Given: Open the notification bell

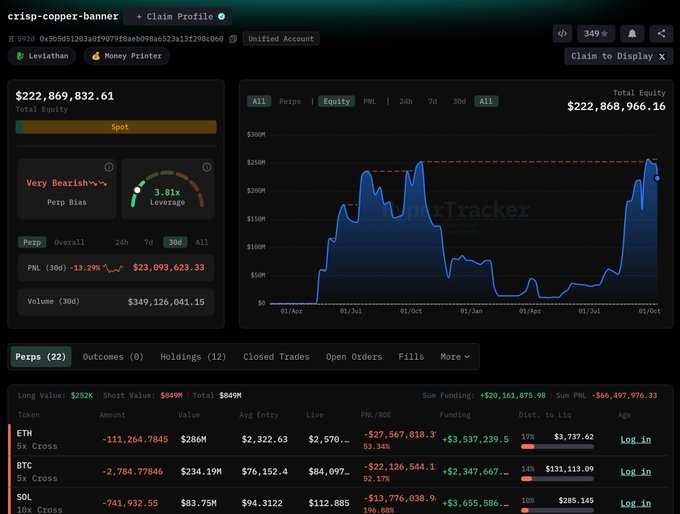Looking at the screenshot, I should 632,33.
